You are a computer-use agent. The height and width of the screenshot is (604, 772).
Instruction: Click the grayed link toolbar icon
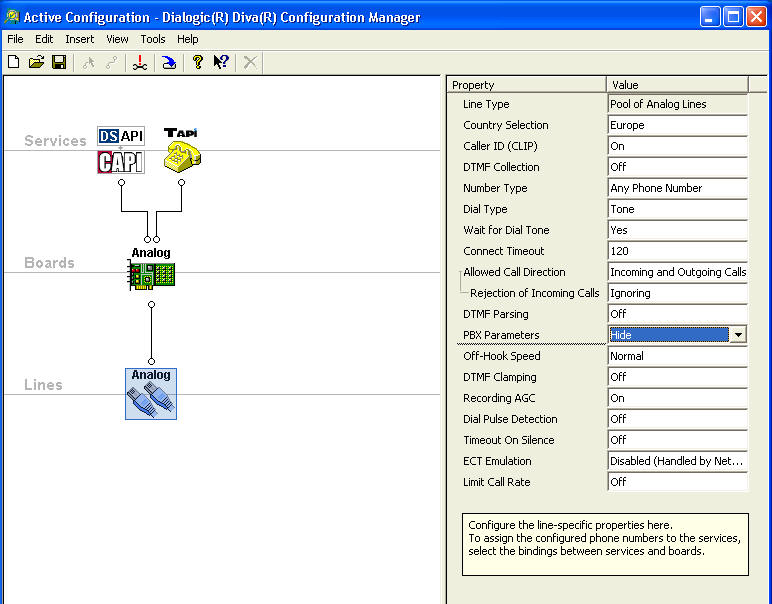[112, 63]
